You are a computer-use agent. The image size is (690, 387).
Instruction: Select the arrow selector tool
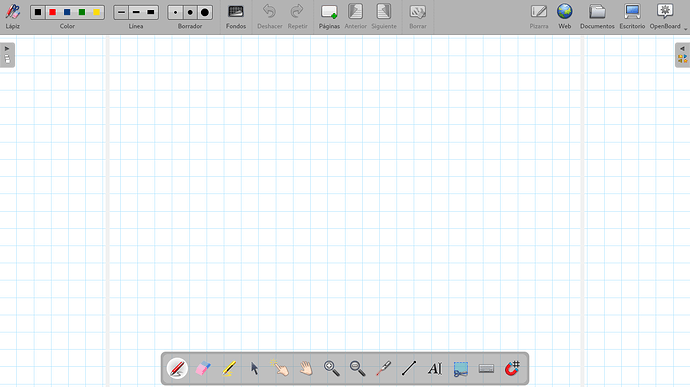[x=254, y=368]
